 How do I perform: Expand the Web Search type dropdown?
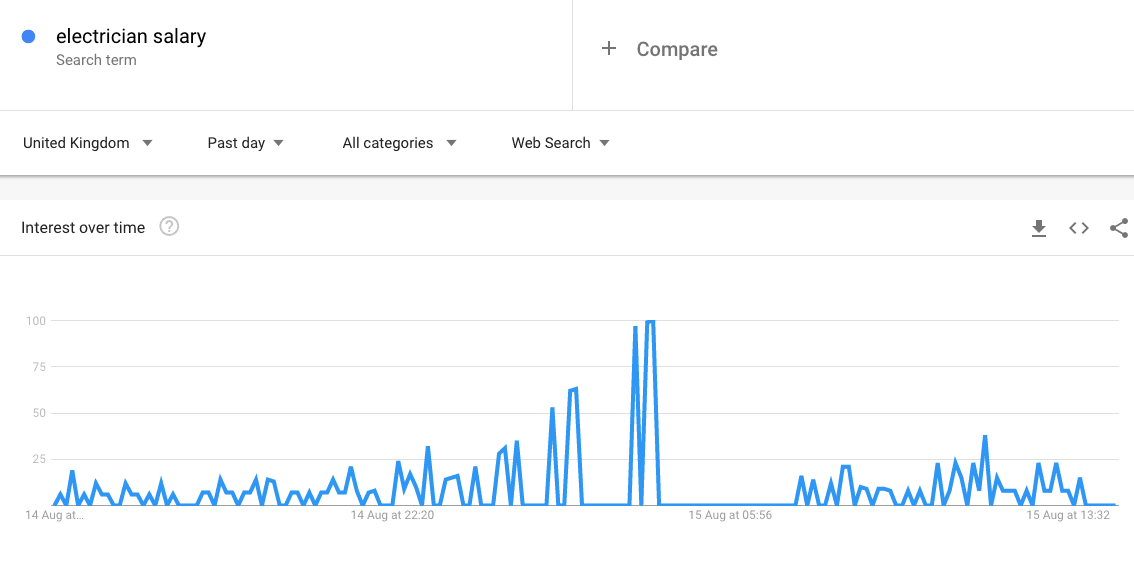[x=560, y=143]
